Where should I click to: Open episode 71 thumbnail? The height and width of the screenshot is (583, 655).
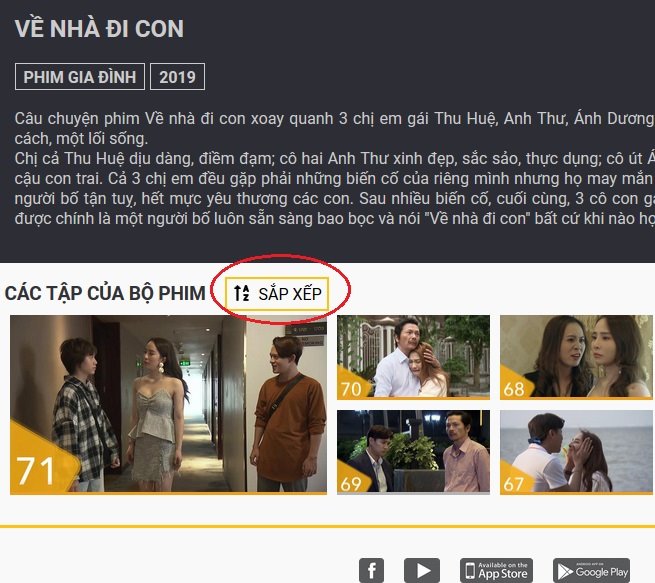pos(168,405)
